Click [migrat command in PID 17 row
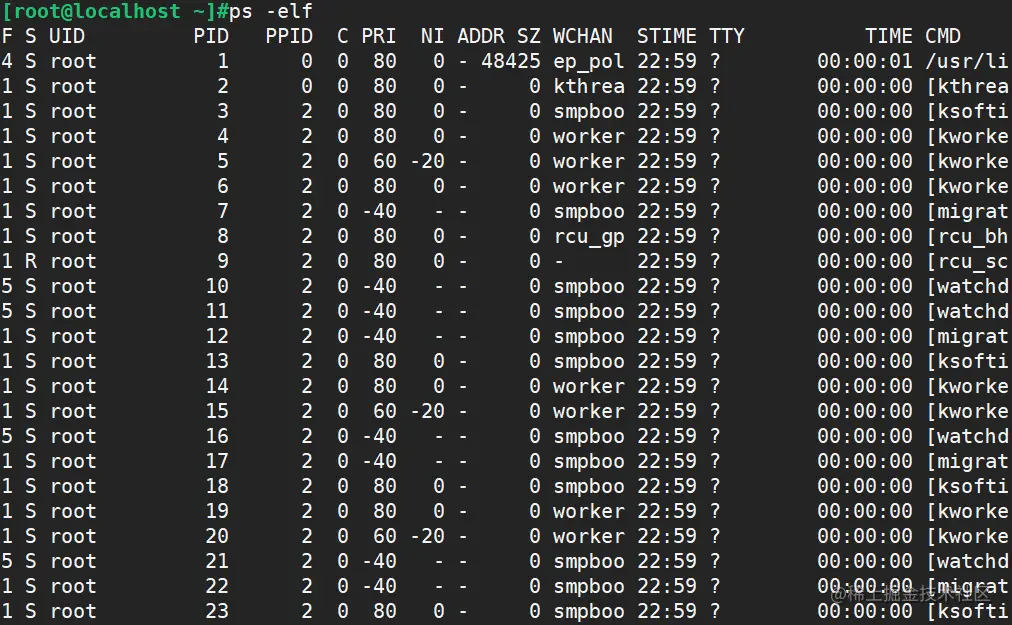 pos(967,461)
